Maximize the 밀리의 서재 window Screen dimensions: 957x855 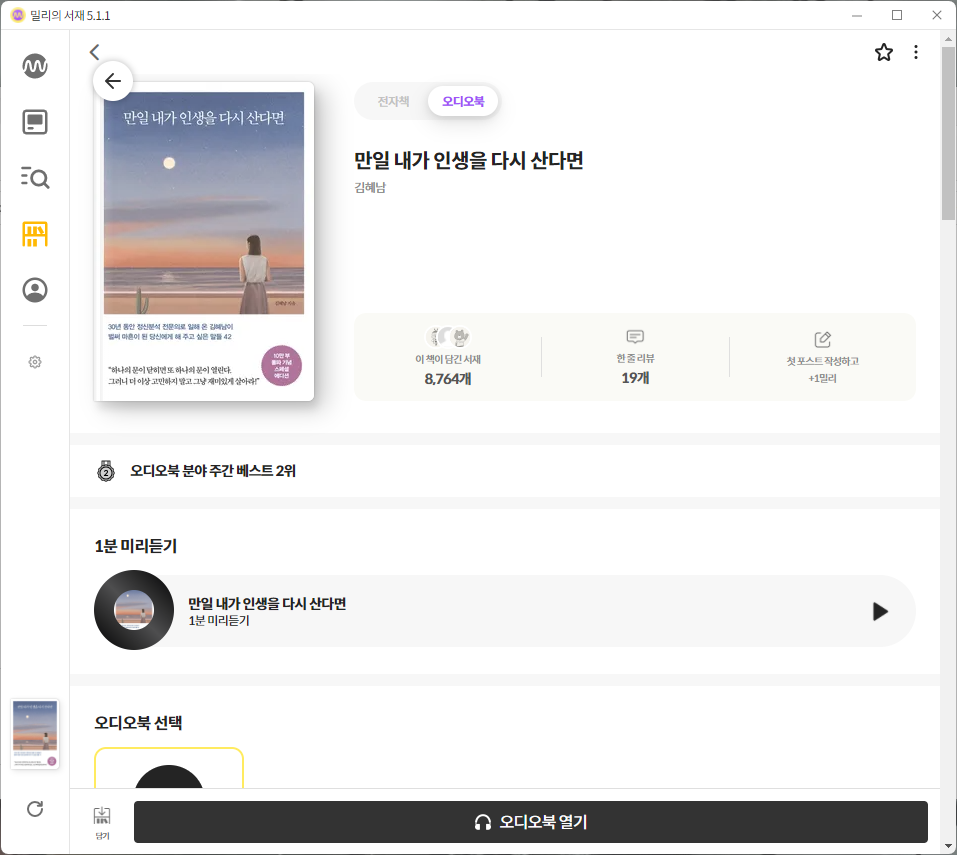pos(897,15)
